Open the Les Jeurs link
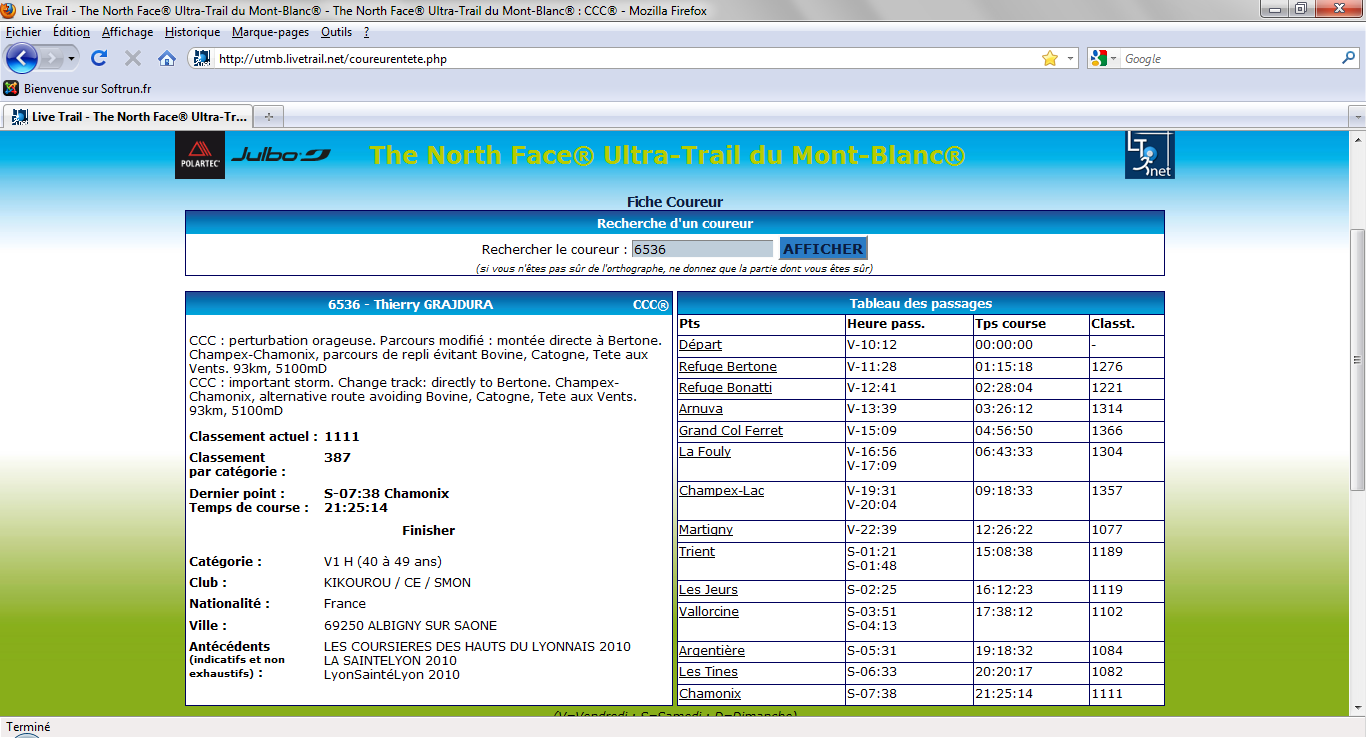 coord(708,590)
